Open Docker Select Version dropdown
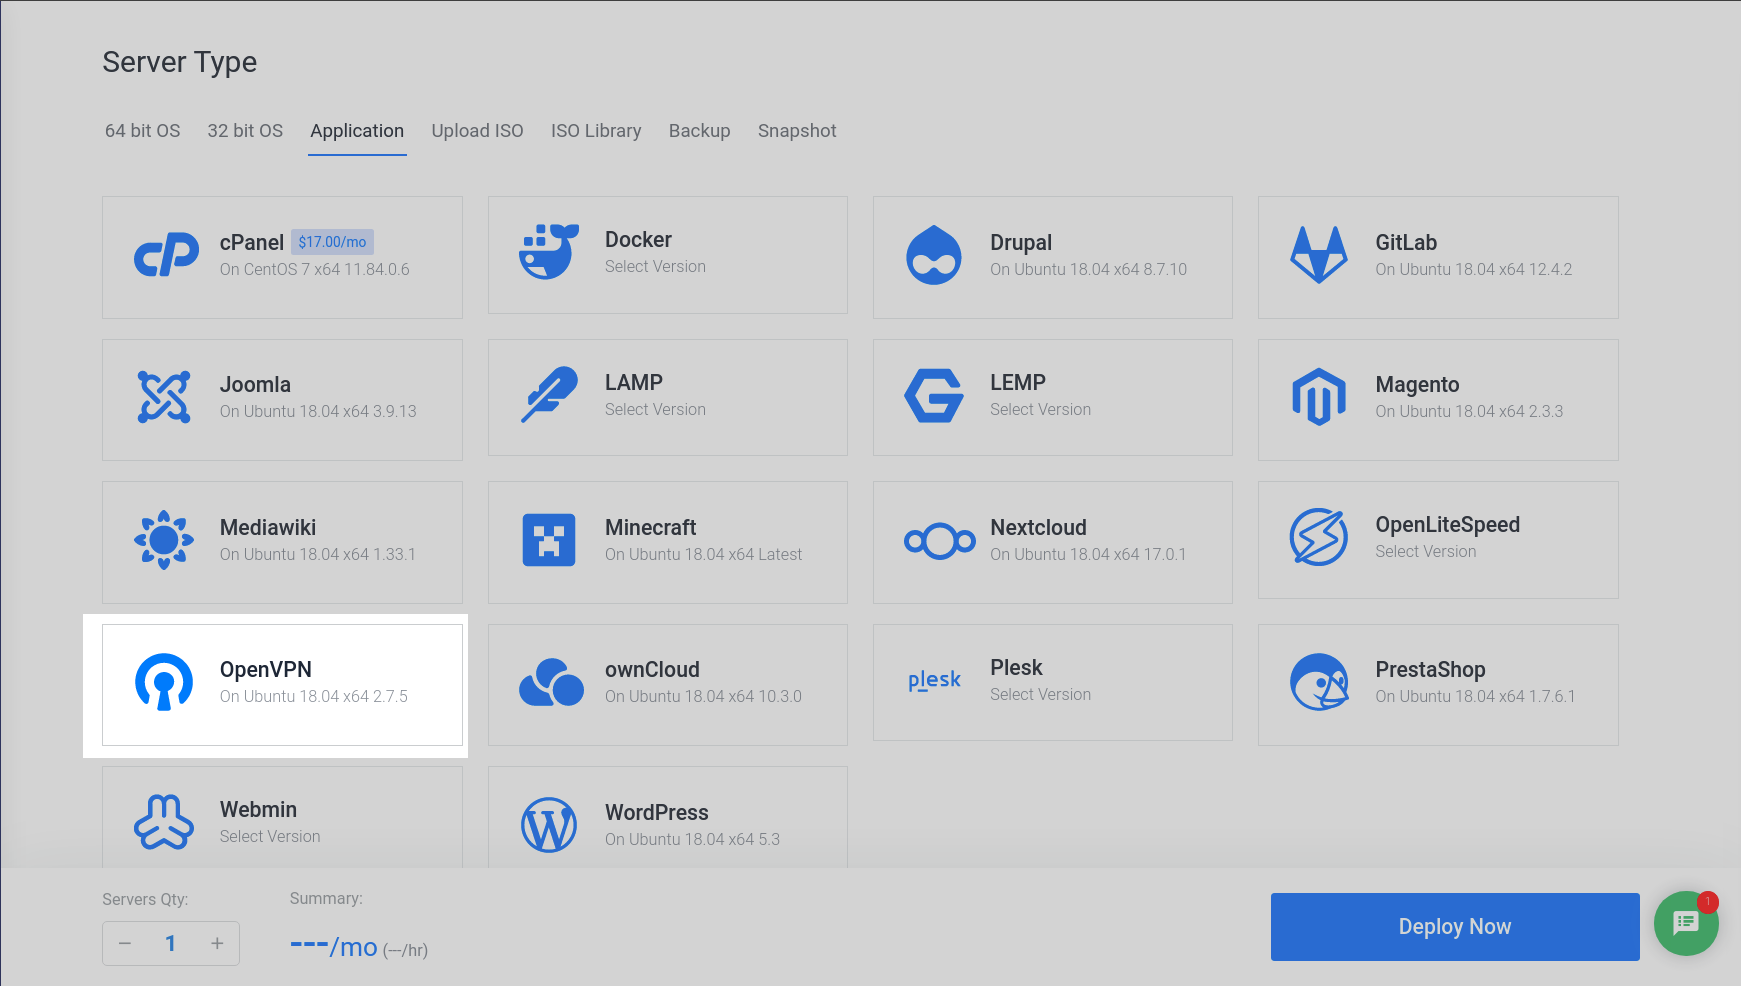This screenshot has width=1741, height=986. pyautogui.click(x=655, y=267)
